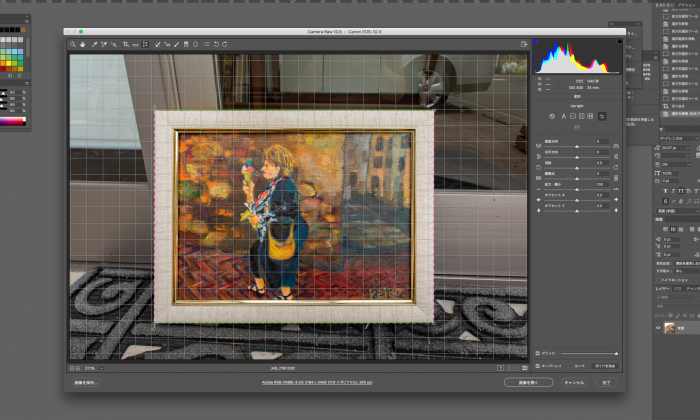Screen dimensions: 700x420
Task: Switch to レイヤー tab in Photoshop
Action: tap(662, 289)
